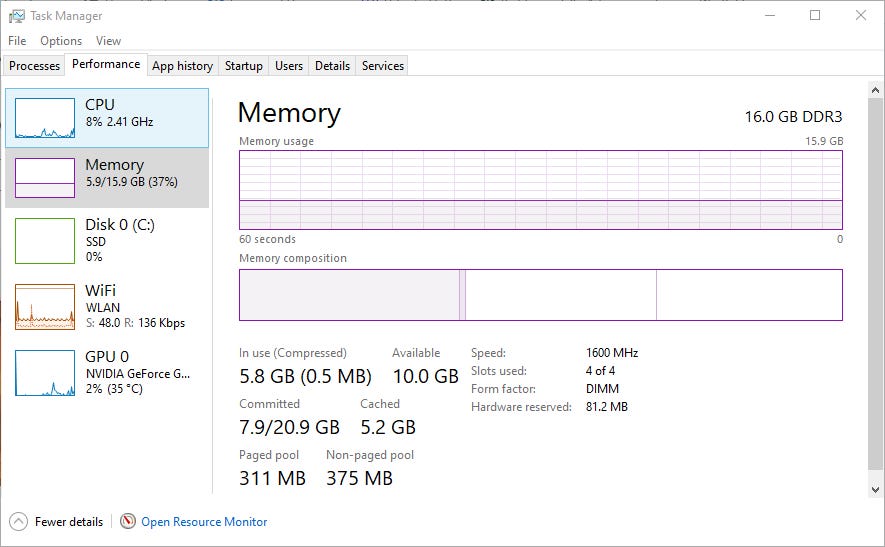
Task: Click the '311 MB' paged pool value
Action: [272, 478]
